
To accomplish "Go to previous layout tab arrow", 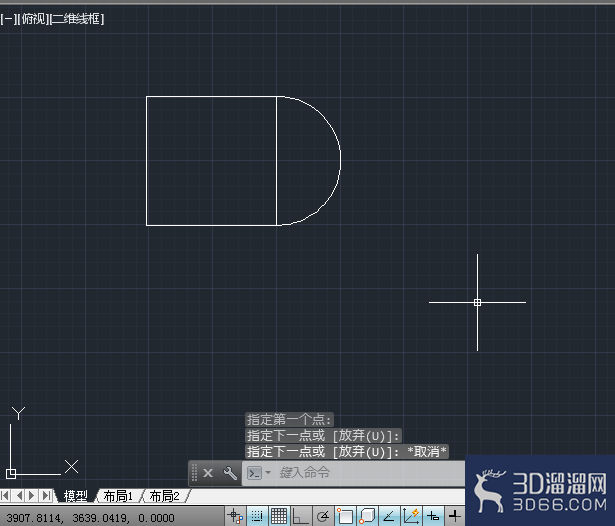I will click(19, 495).
